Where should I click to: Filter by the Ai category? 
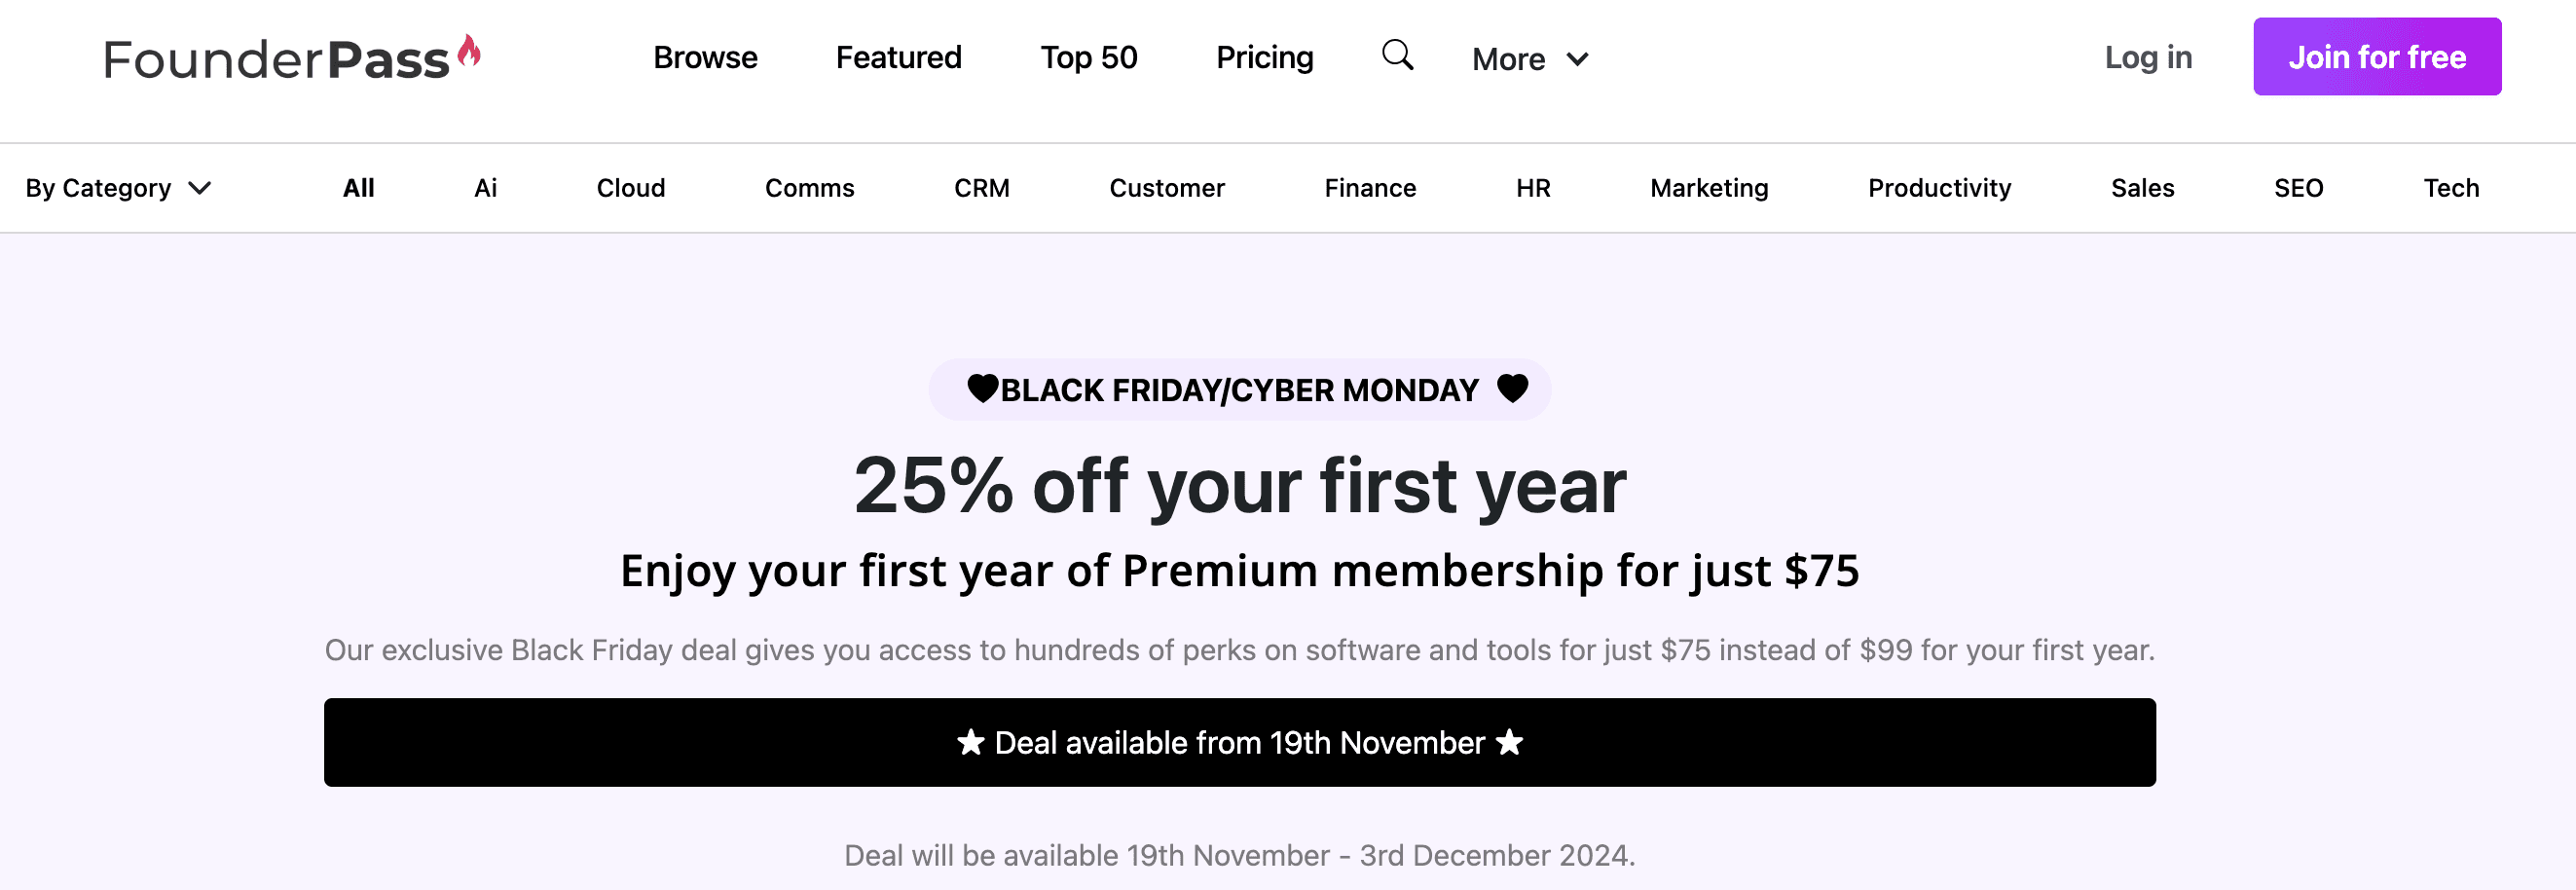click(x=485, y=188)
